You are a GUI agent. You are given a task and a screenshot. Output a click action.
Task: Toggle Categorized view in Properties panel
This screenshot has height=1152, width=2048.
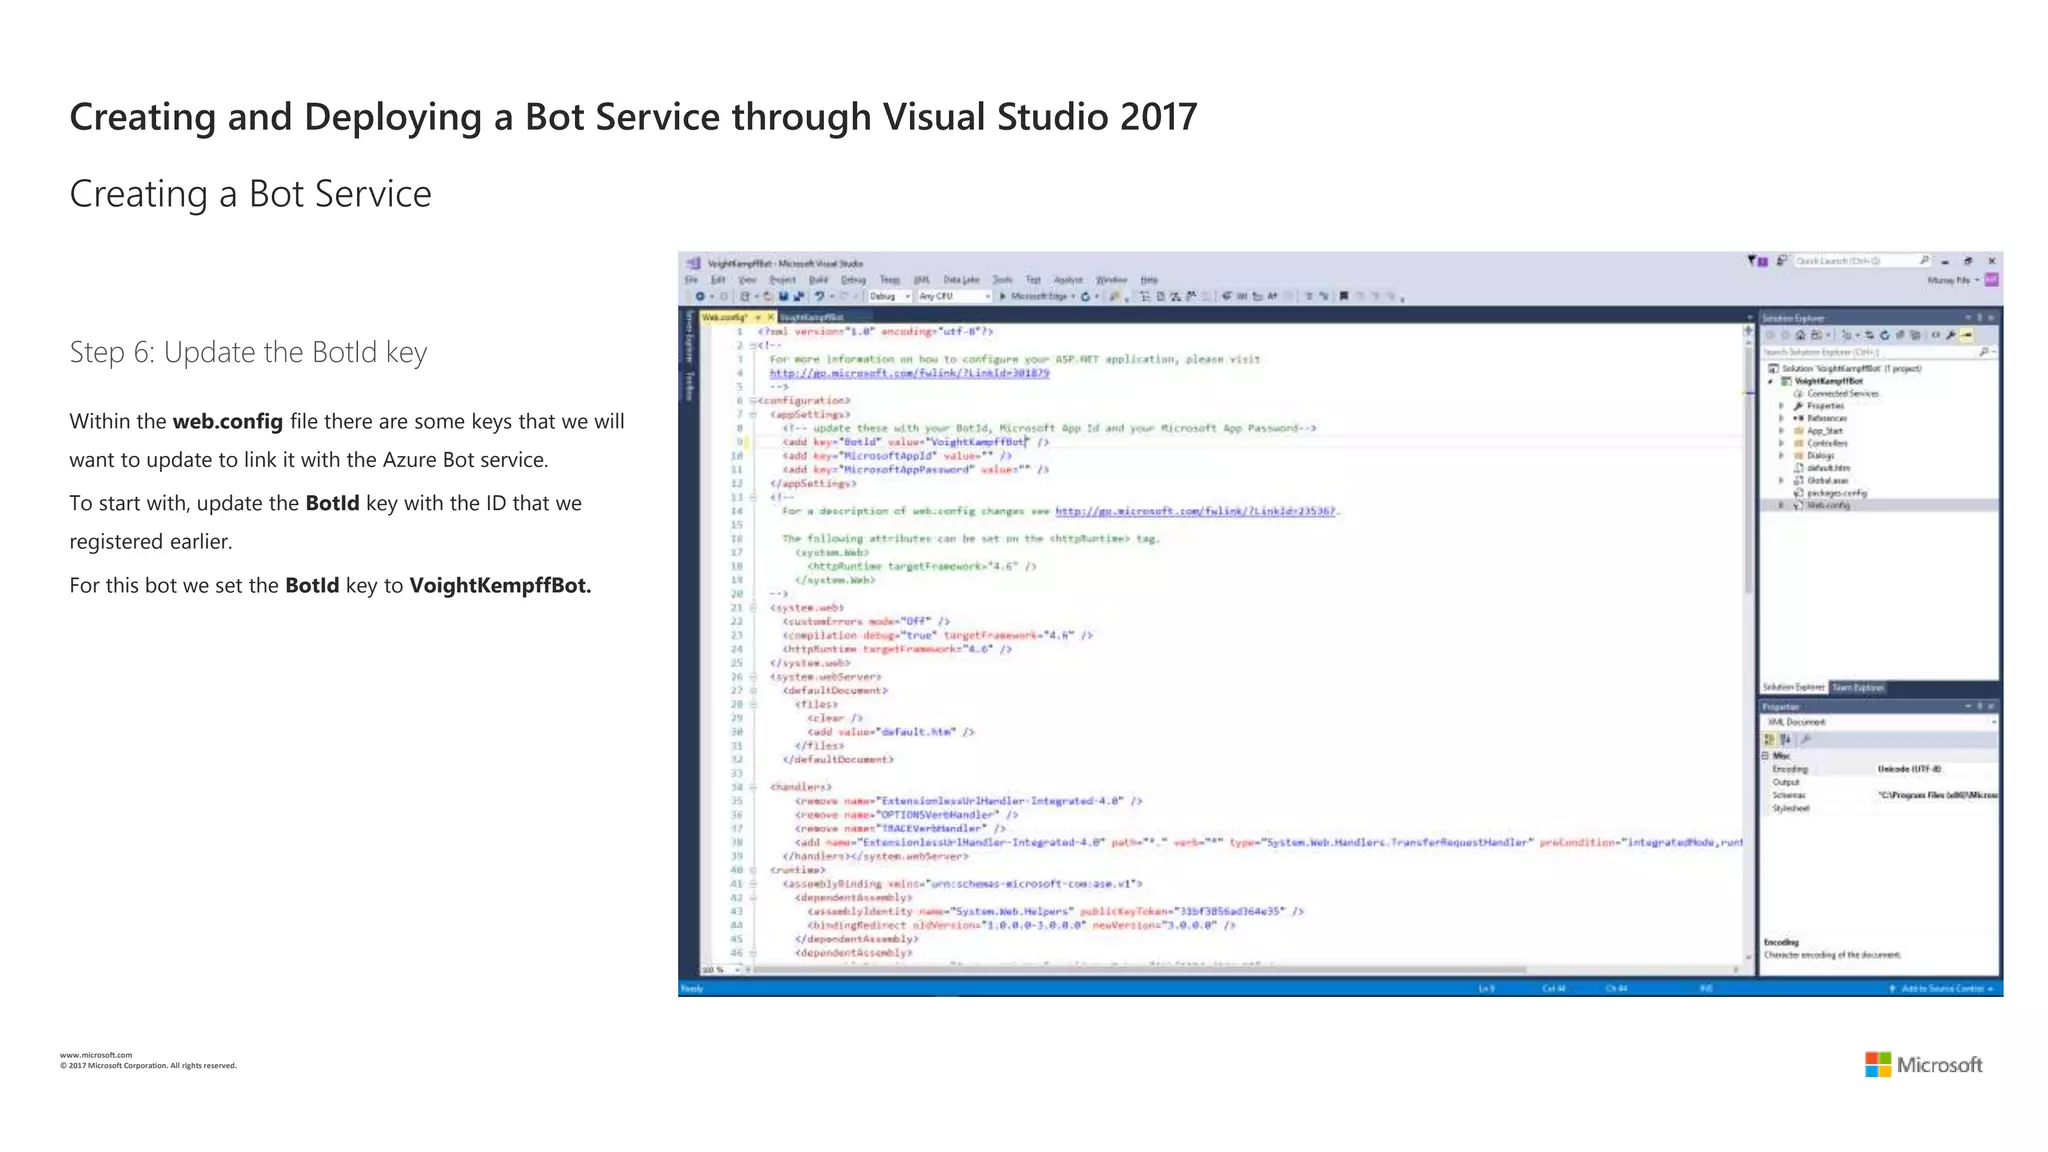1769,740
